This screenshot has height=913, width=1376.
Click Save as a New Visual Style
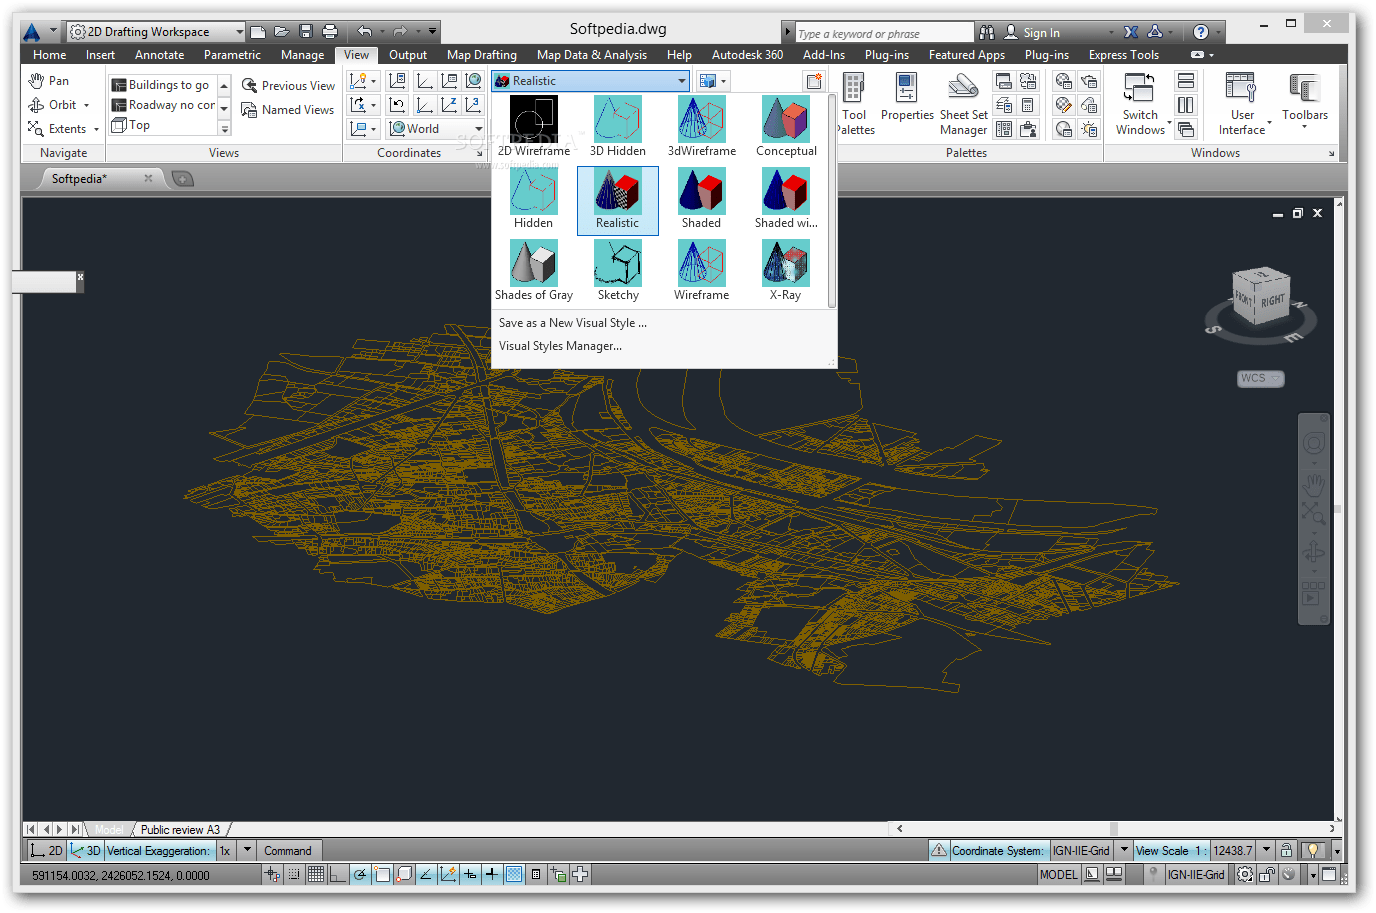(572, 322)
